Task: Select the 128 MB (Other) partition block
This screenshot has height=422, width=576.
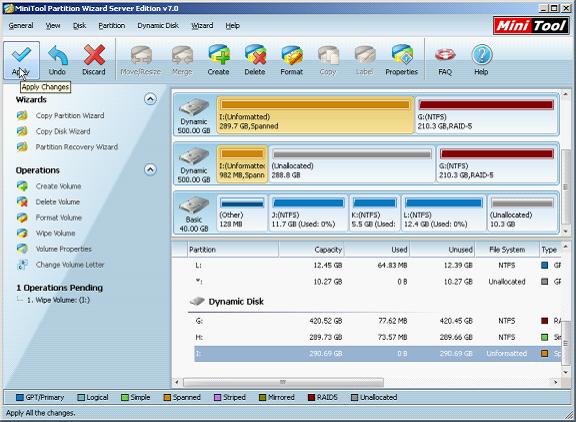Action: (242, 213)
